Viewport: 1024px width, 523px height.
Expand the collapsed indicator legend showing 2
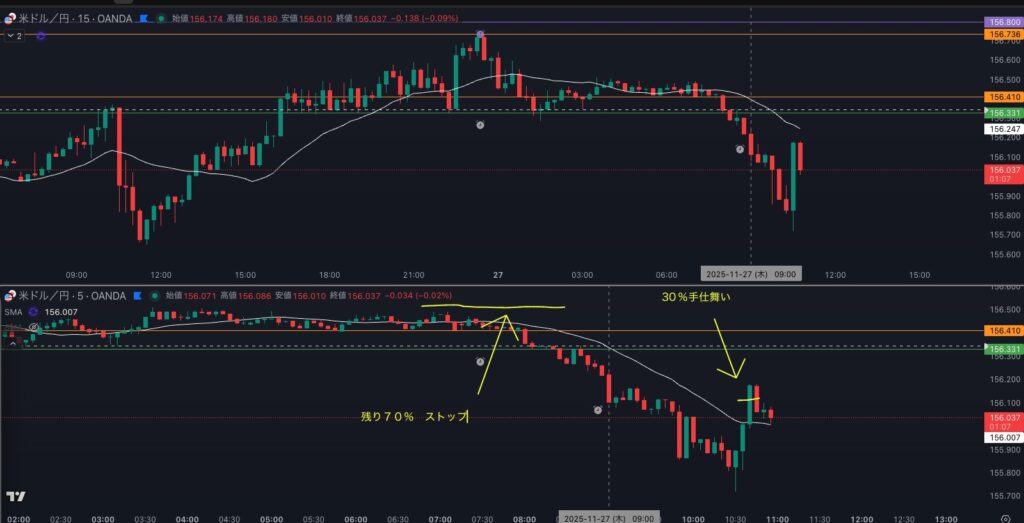point(13,36)
